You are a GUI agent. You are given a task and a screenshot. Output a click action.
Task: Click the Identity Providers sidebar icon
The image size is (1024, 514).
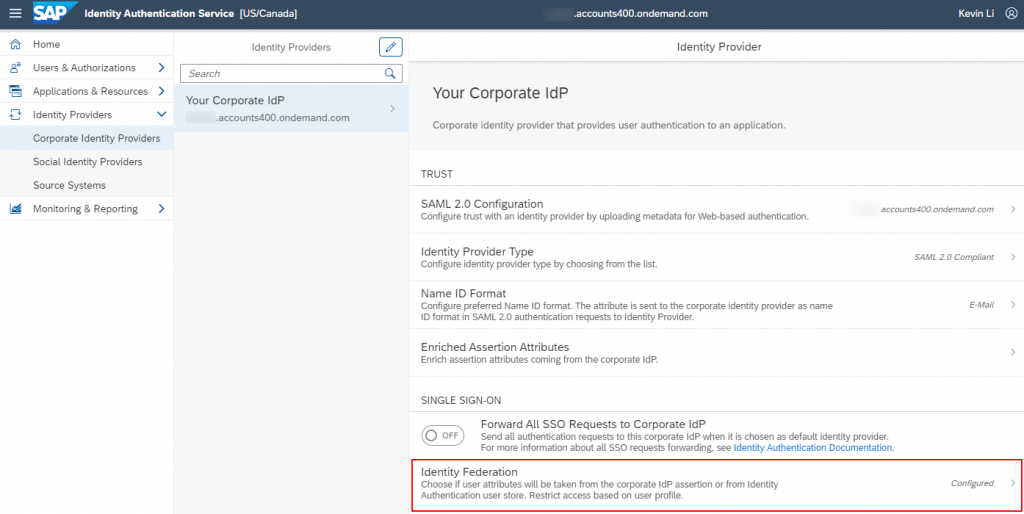16,115
